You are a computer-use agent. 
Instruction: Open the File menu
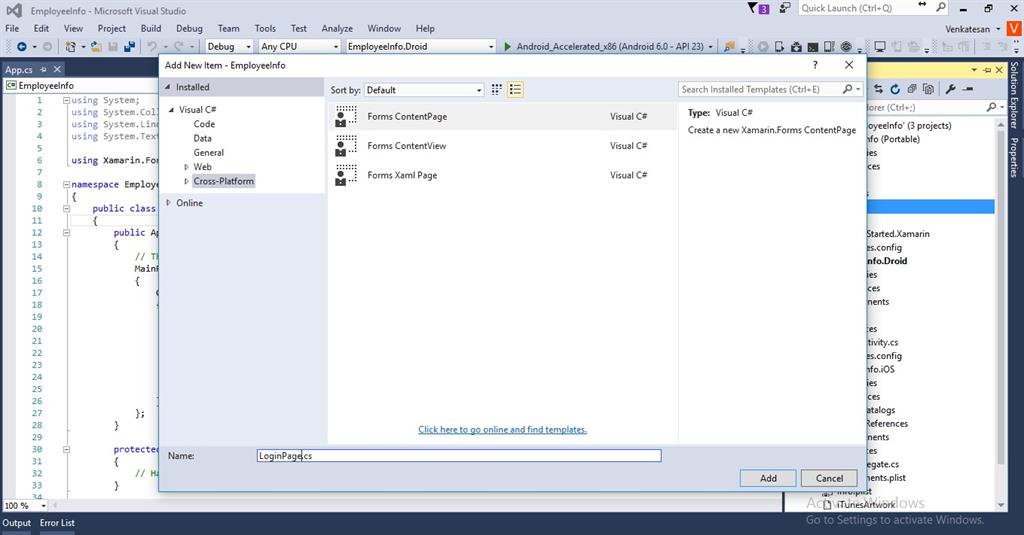[12, 29]
